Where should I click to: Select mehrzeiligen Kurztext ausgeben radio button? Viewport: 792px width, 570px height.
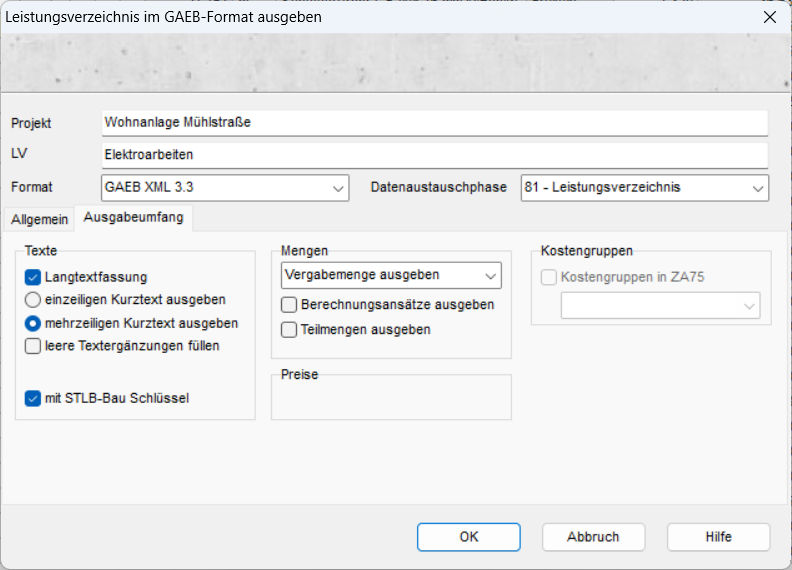click(x=33, y=323)
